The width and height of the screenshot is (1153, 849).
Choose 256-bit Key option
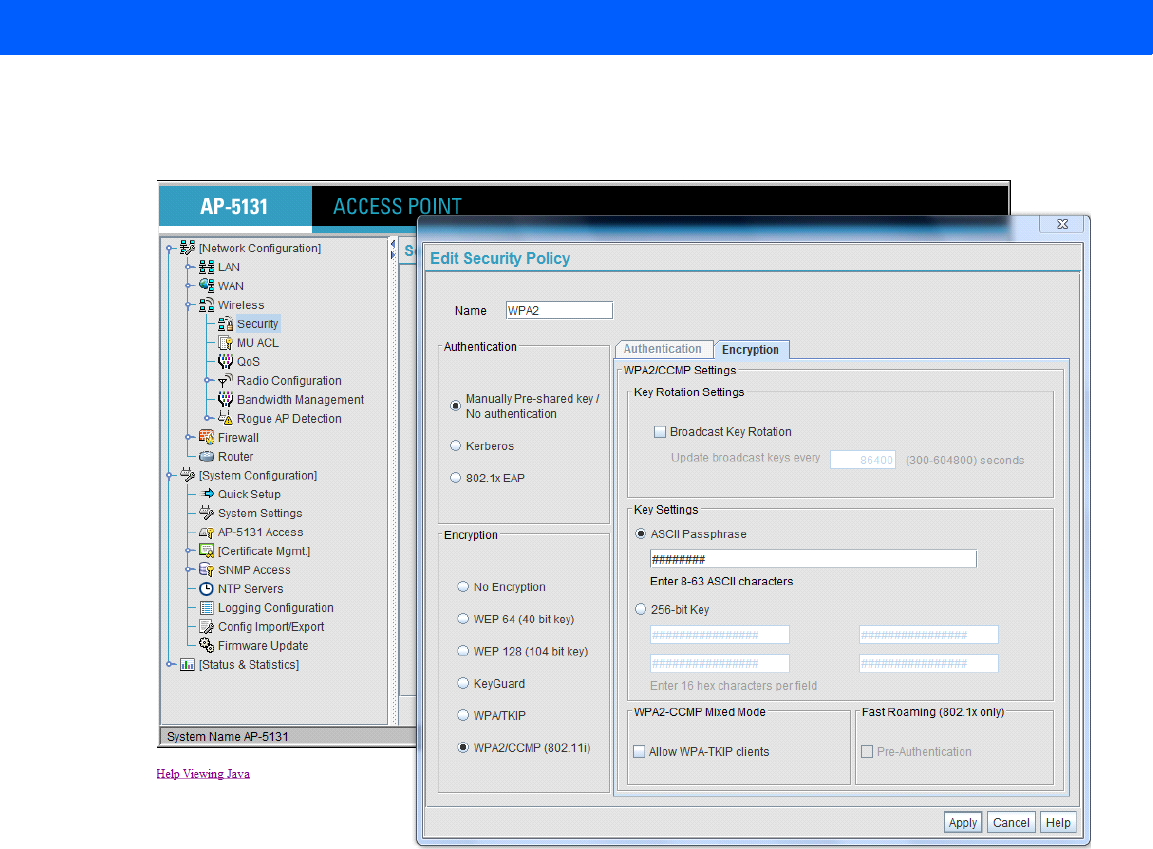(640, 609)
